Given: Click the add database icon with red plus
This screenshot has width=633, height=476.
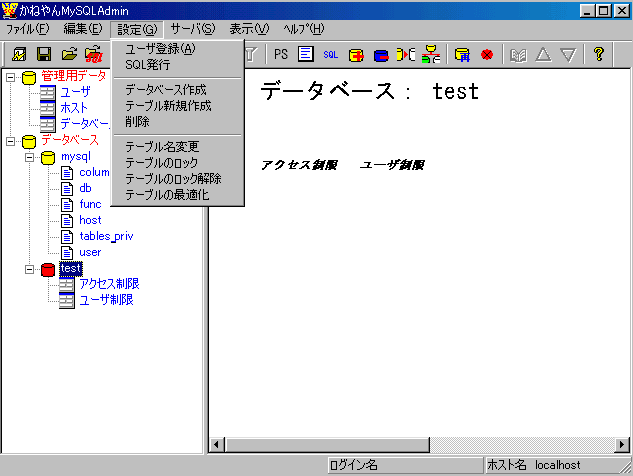Looking at the screenshot, I should pyautogui.click(x=356, y=55).
